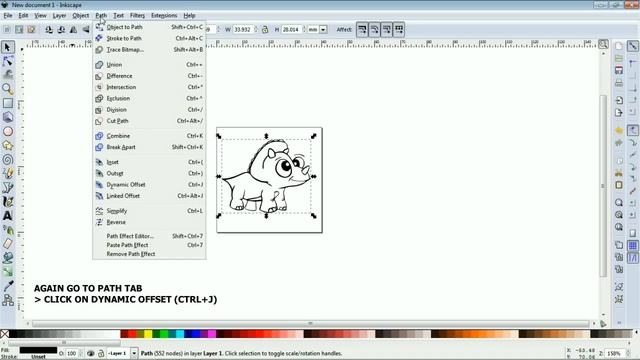Toggle first Affect button (scale stroke width)
Viewport: 640px width, 360px height.
pos(362,29)
